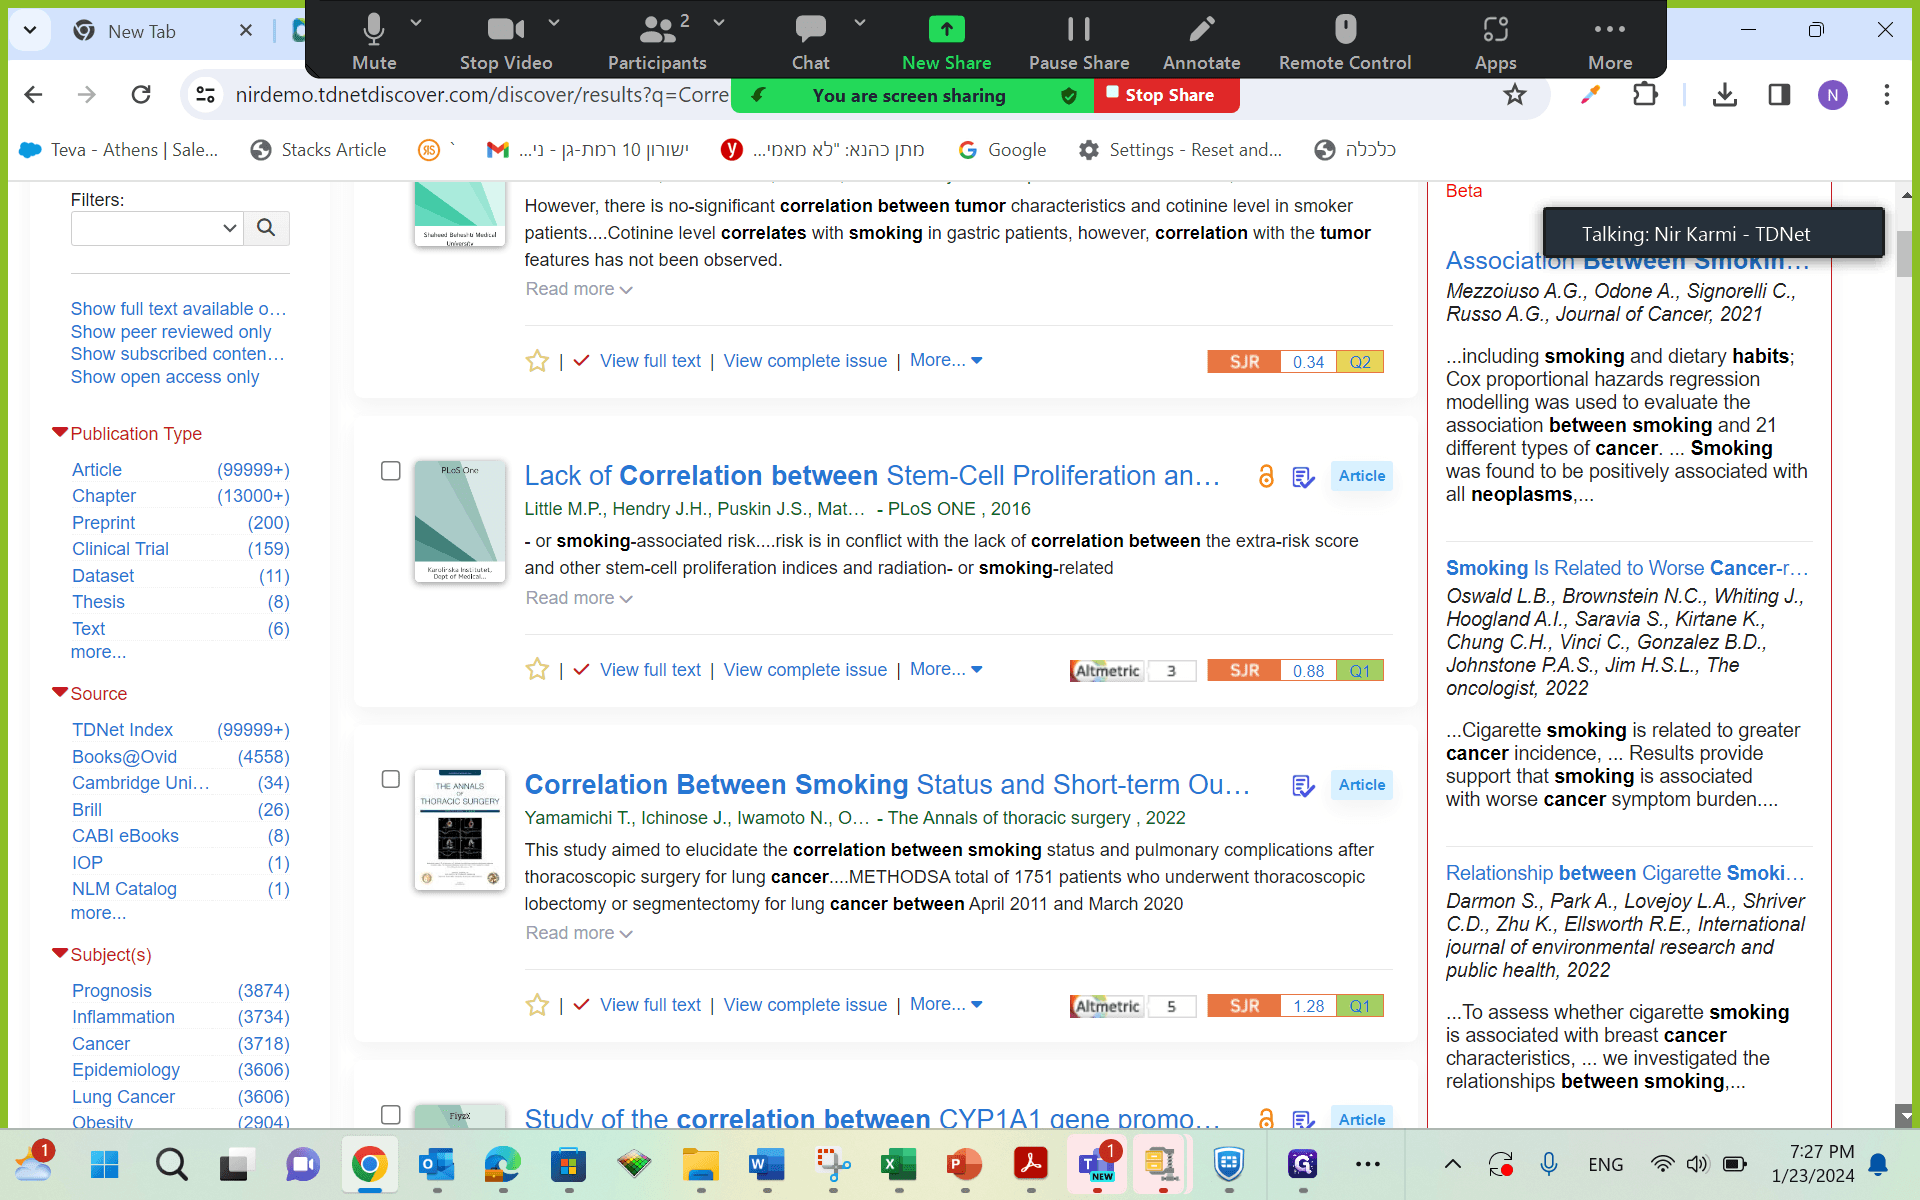Screen dimensions: 1920x1200
Task: Click the filter search magnifier icon
Action: pyautogui.click(x=266, y=228)
